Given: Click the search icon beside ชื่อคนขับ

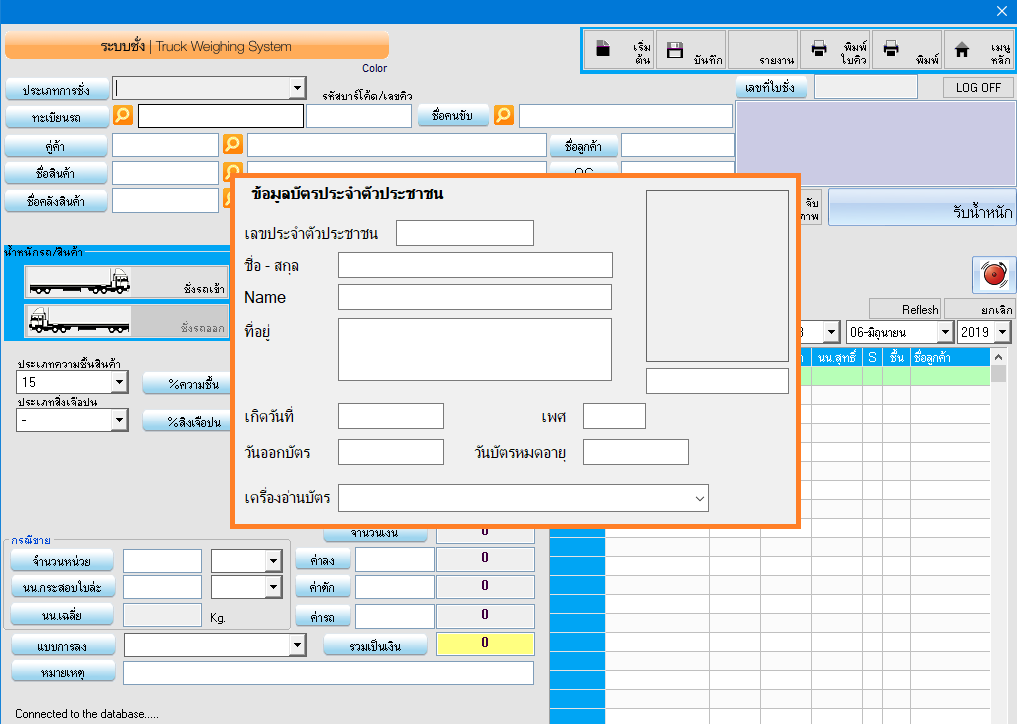Looking at the screenshot, I should [x=504, y=116].
